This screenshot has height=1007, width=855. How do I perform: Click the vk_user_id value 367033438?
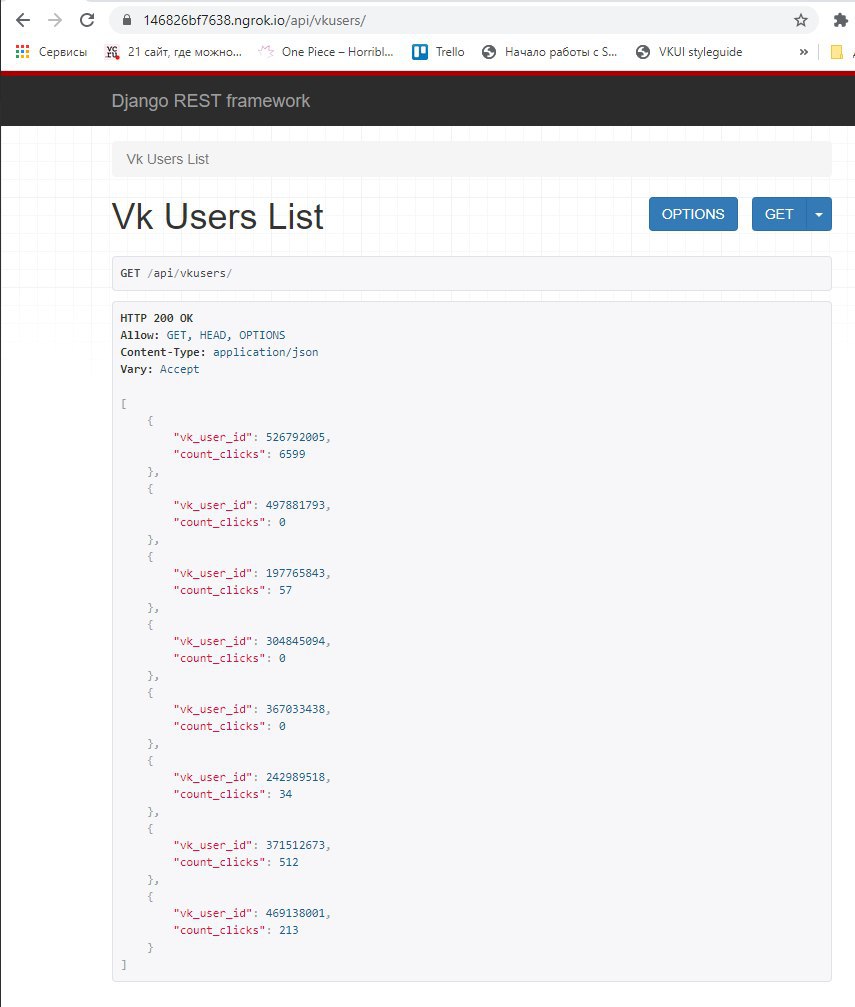[295, 709]
